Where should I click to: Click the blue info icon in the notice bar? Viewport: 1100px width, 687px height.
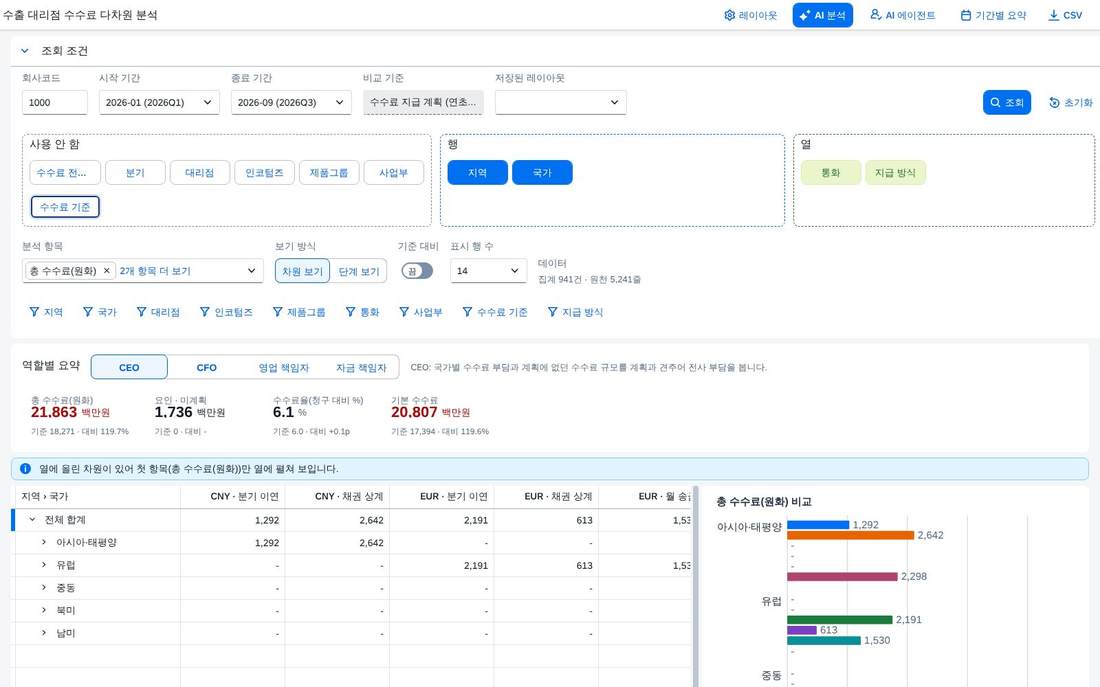26,469
